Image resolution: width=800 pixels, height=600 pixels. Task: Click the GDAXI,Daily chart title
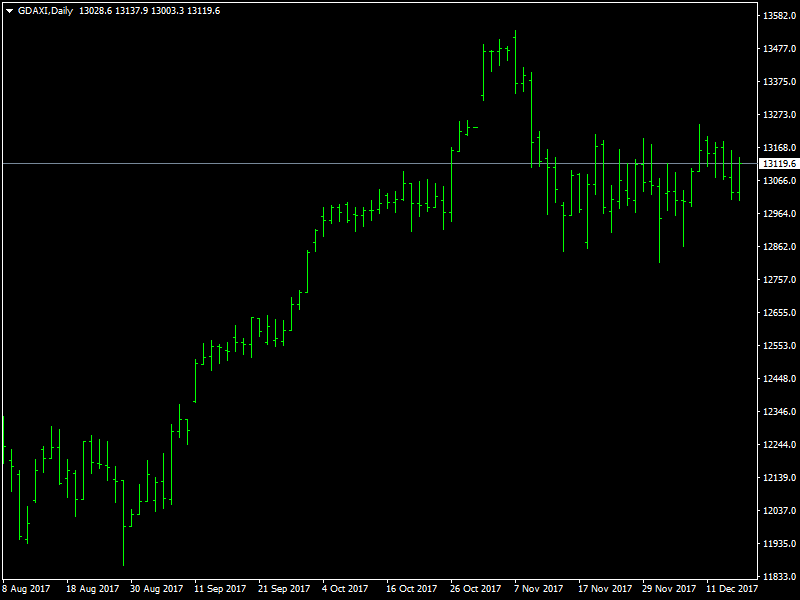[45, 11]
